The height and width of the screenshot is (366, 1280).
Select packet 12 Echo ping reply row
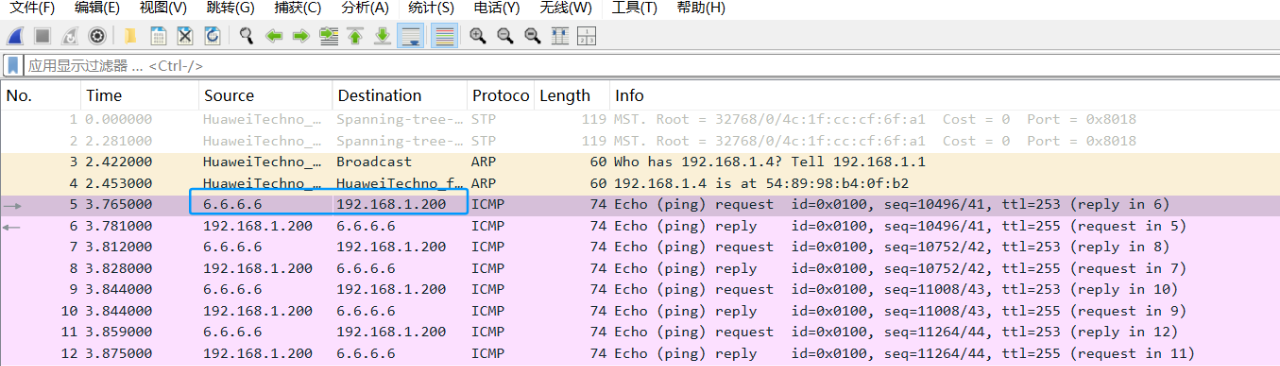pos(640,353)
